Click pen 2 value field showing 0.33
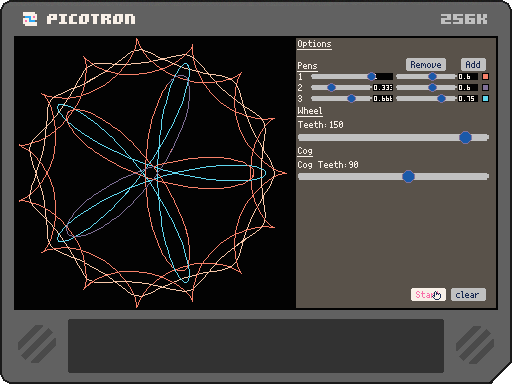 click(383, 88)
